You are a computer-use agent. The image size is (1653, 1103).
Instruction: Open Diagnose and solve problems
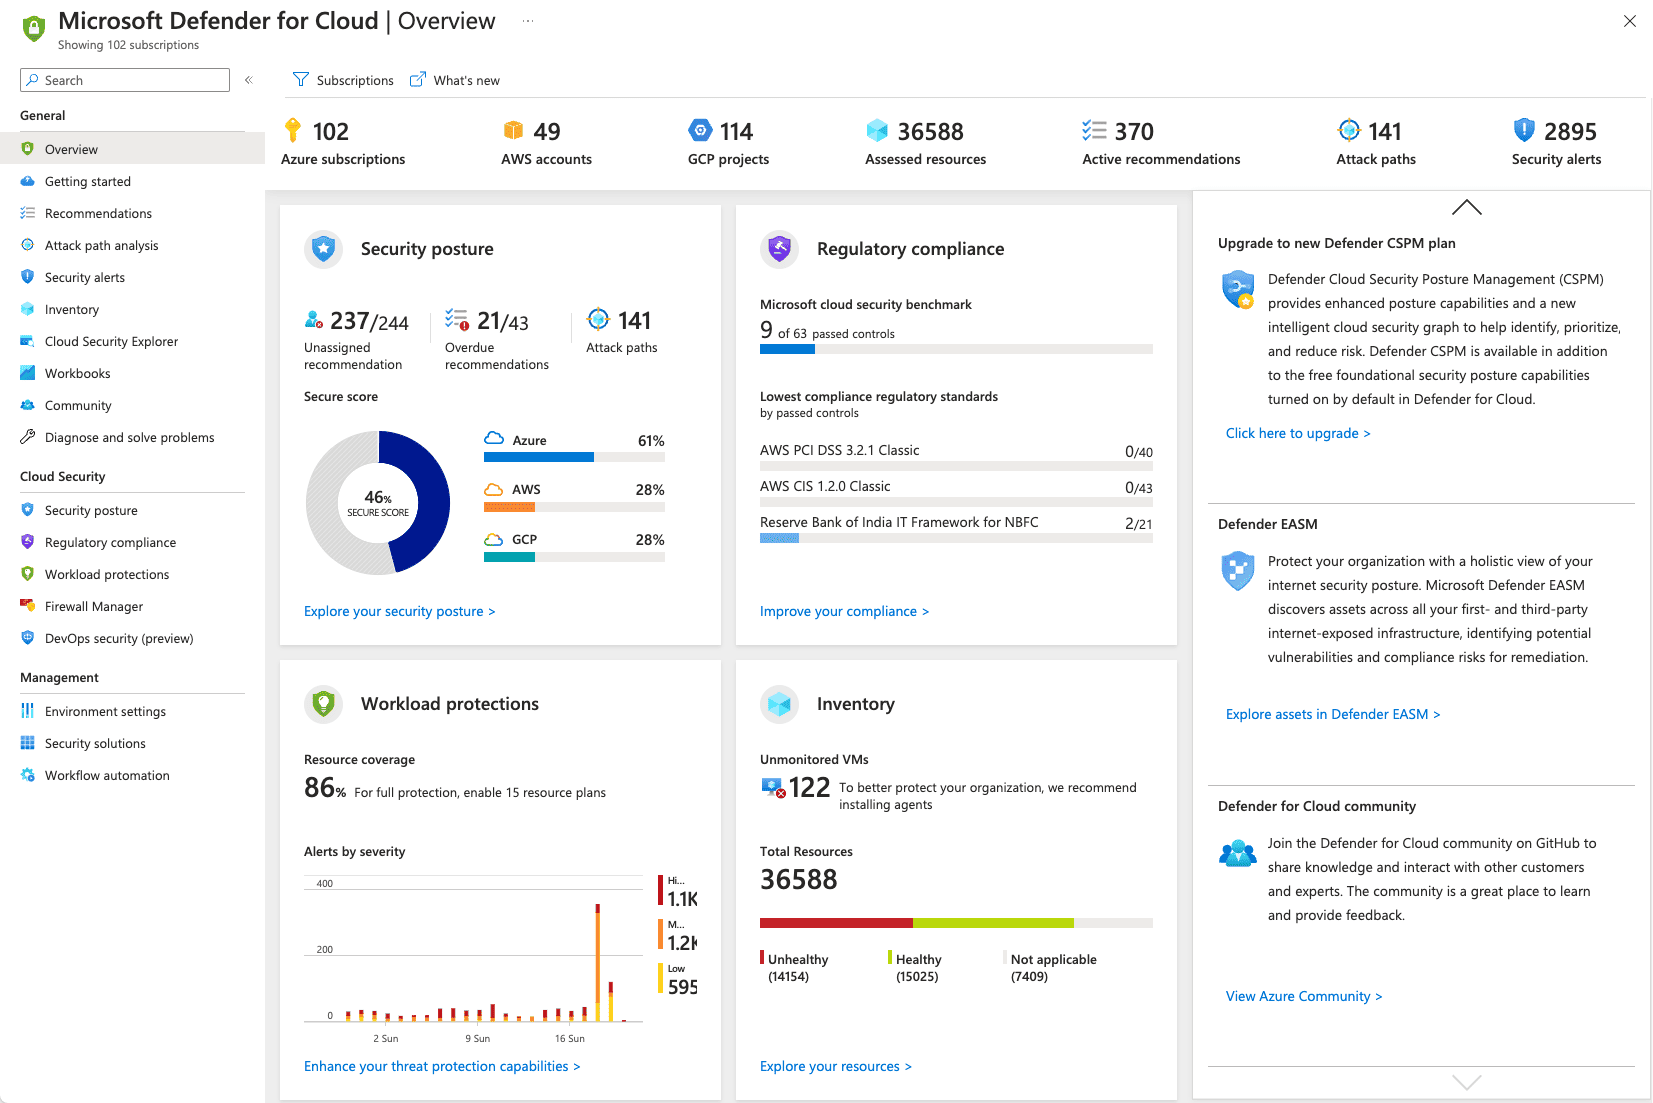(129, 437)
